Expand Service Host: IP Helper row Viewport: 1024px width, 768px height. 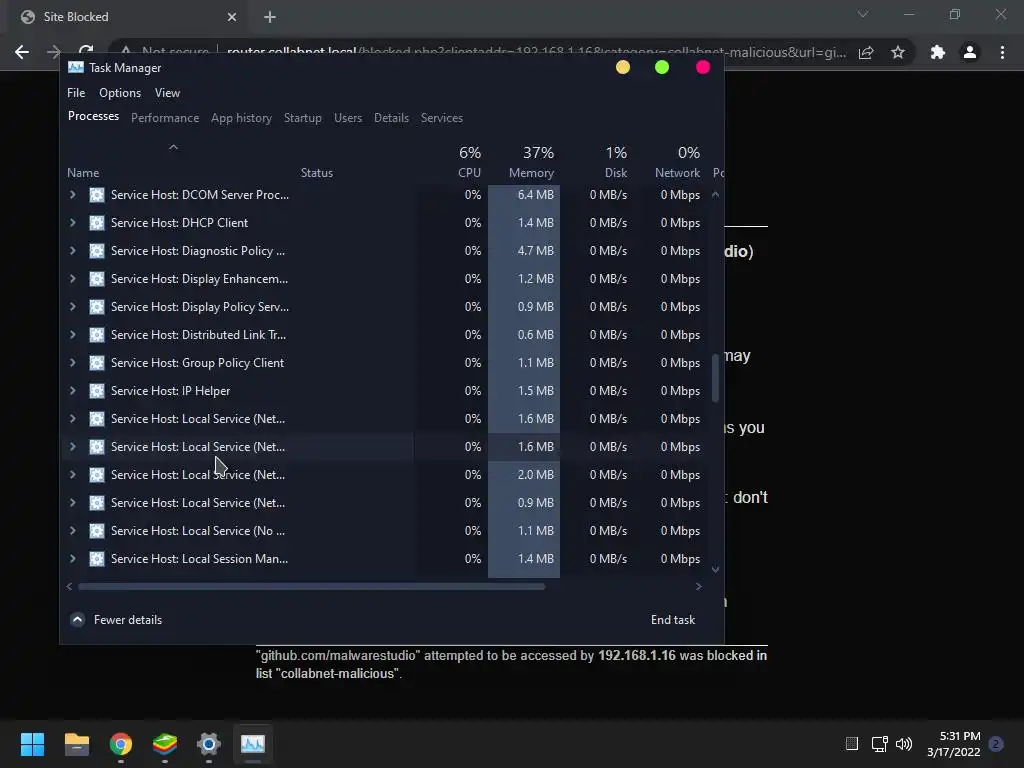click(x=72, y=391)
